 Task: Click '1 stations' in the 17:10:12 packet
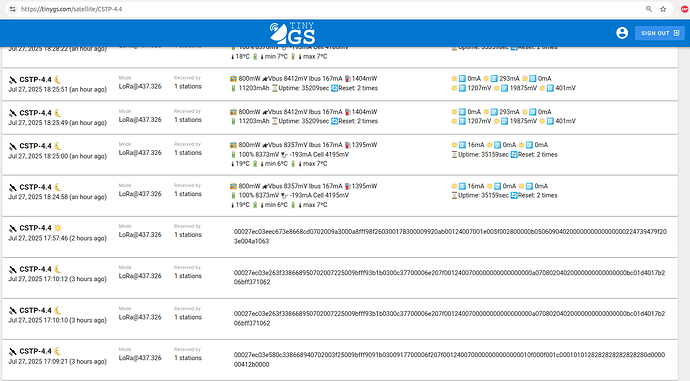click(x=188, y=276)
